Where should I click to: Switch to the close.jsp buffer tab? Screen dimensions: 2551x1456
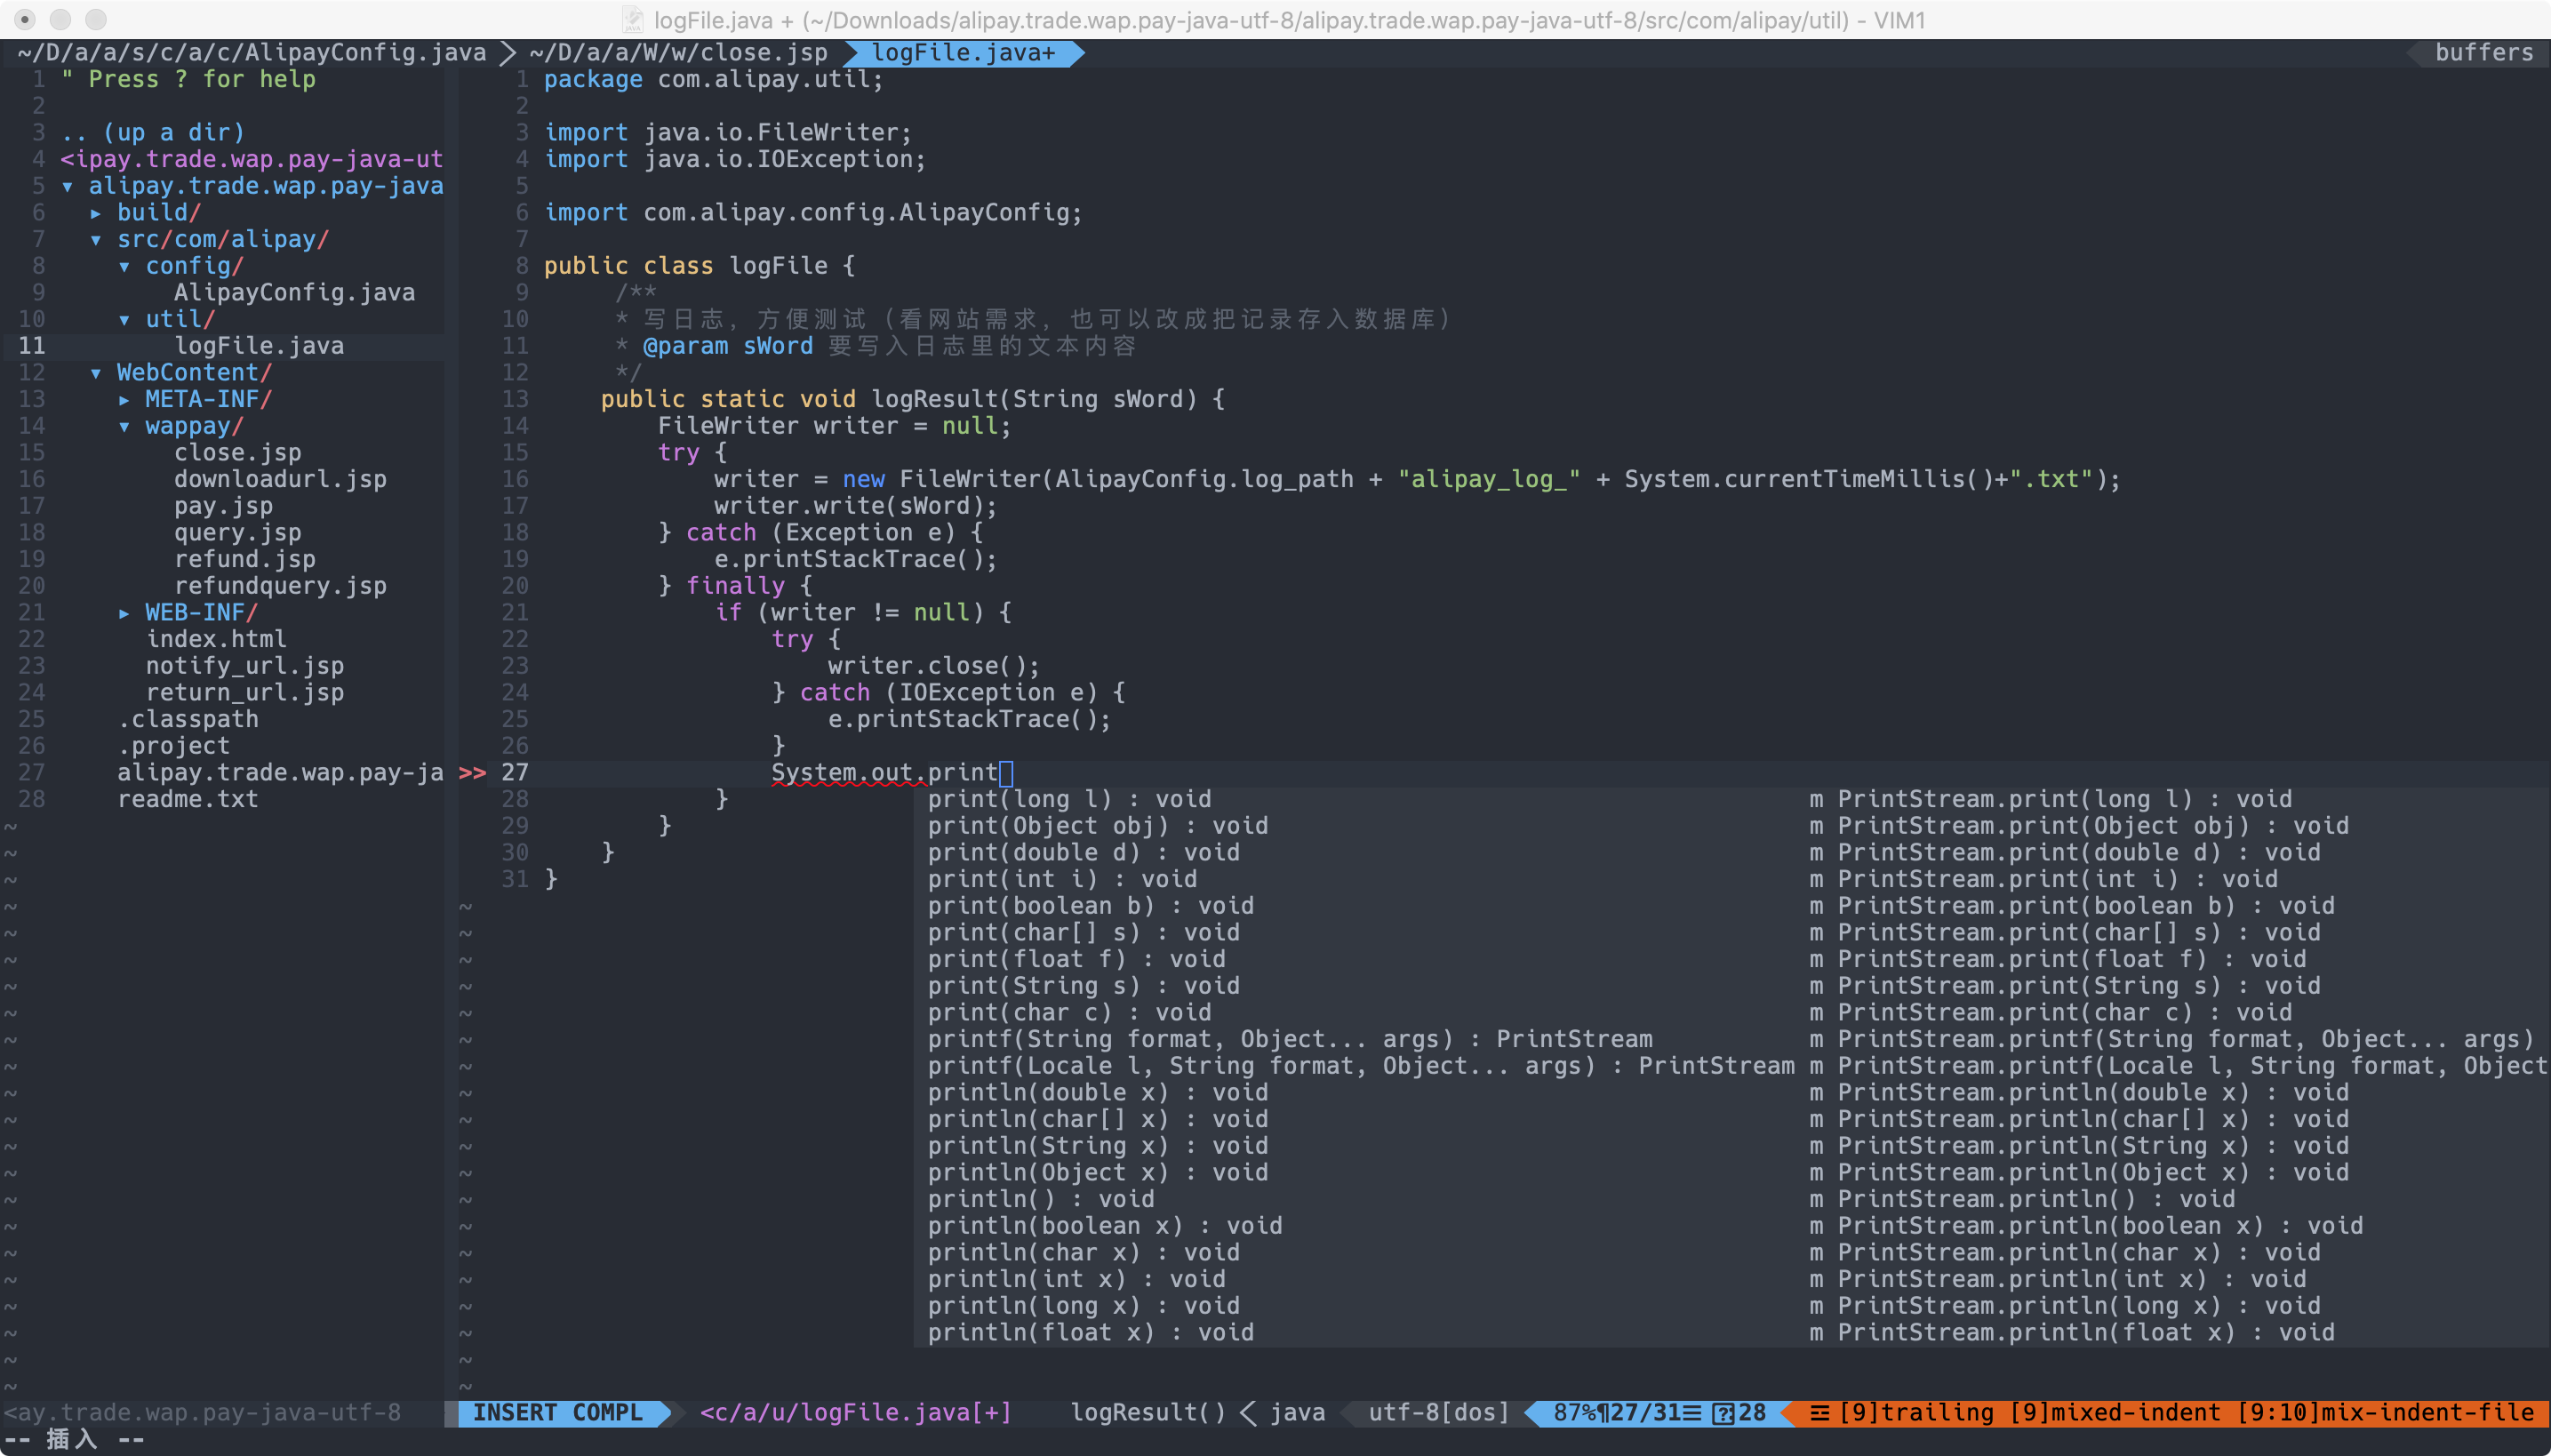pos(679,53)
